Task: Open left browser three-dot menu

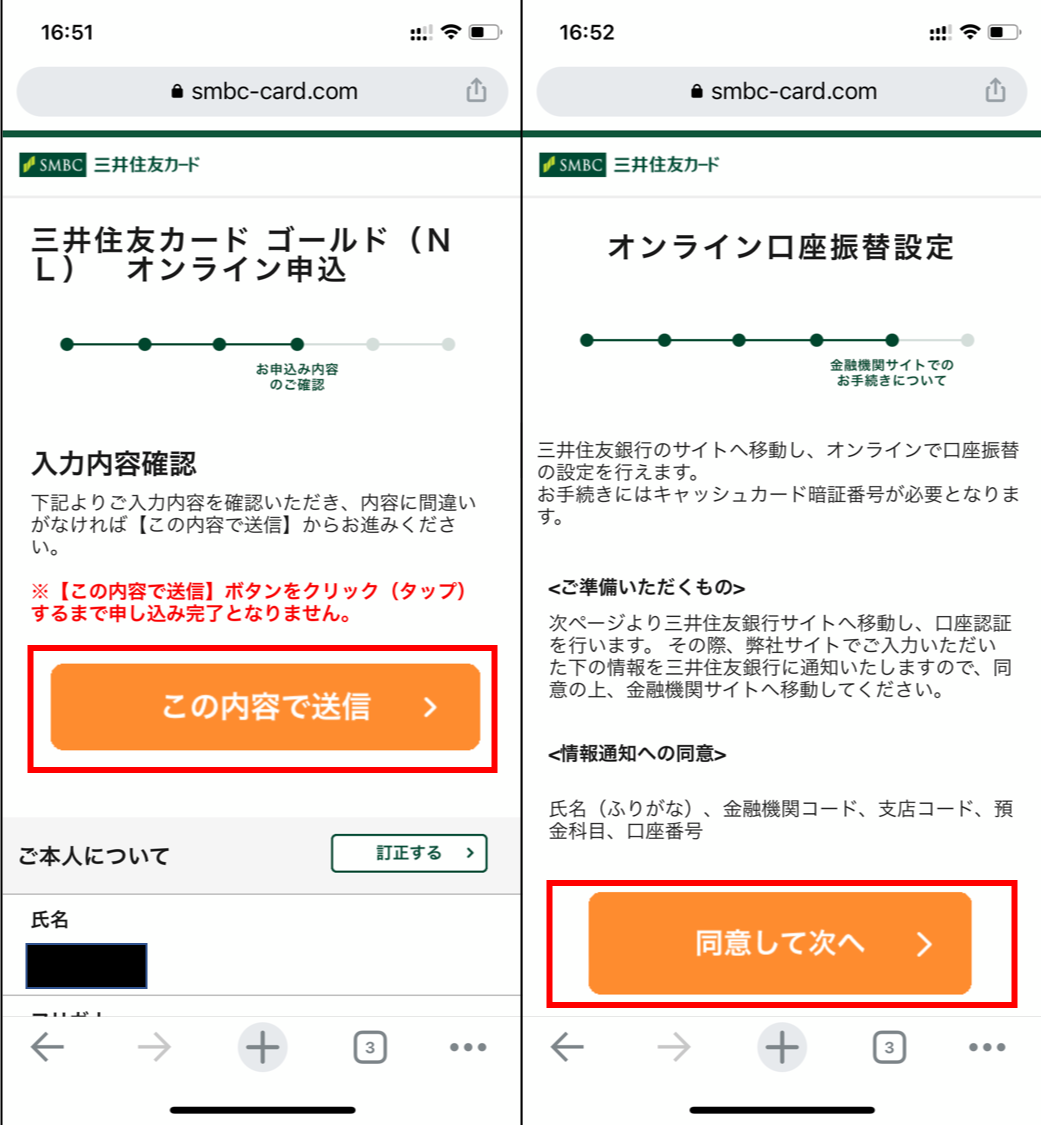Action: tap(468, 1048)
